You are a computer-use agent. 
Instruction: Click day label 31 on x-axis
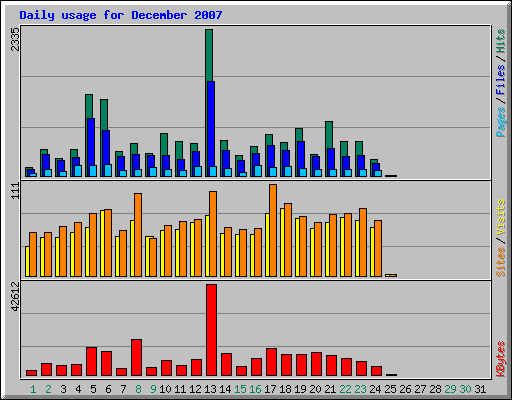point(480,389)
